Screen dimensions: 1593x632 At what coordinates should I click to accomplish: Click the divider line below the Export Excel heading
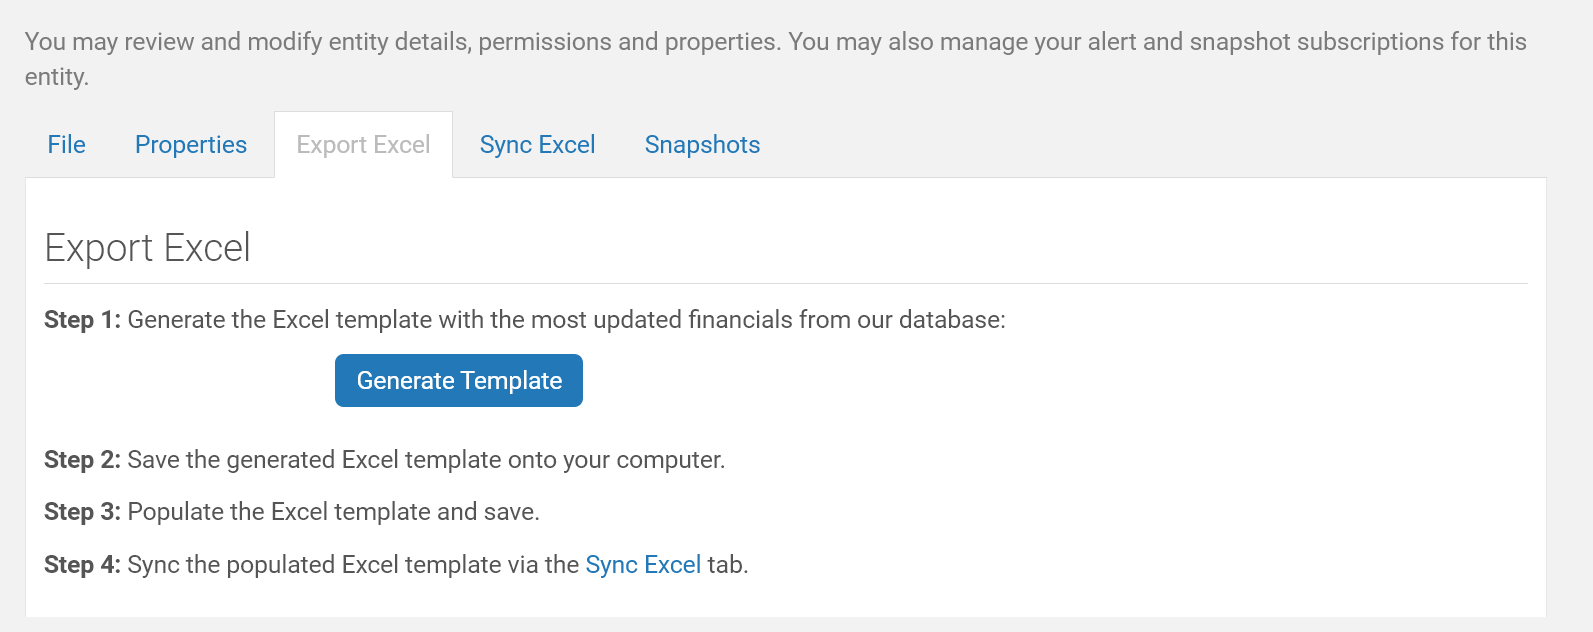pyautogui.click(x=786, y=284)
